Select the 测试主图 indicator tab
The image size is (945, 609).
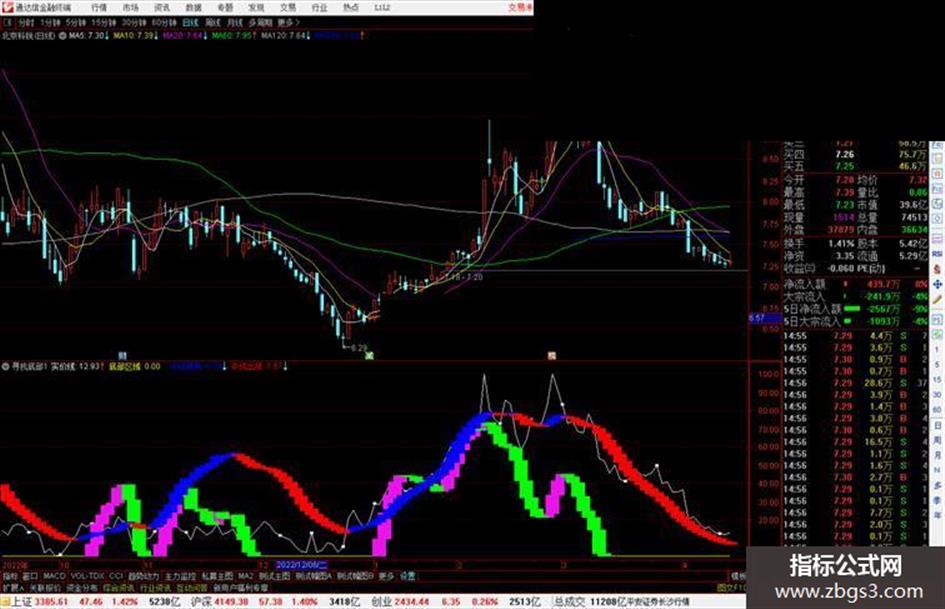[274, 576]
